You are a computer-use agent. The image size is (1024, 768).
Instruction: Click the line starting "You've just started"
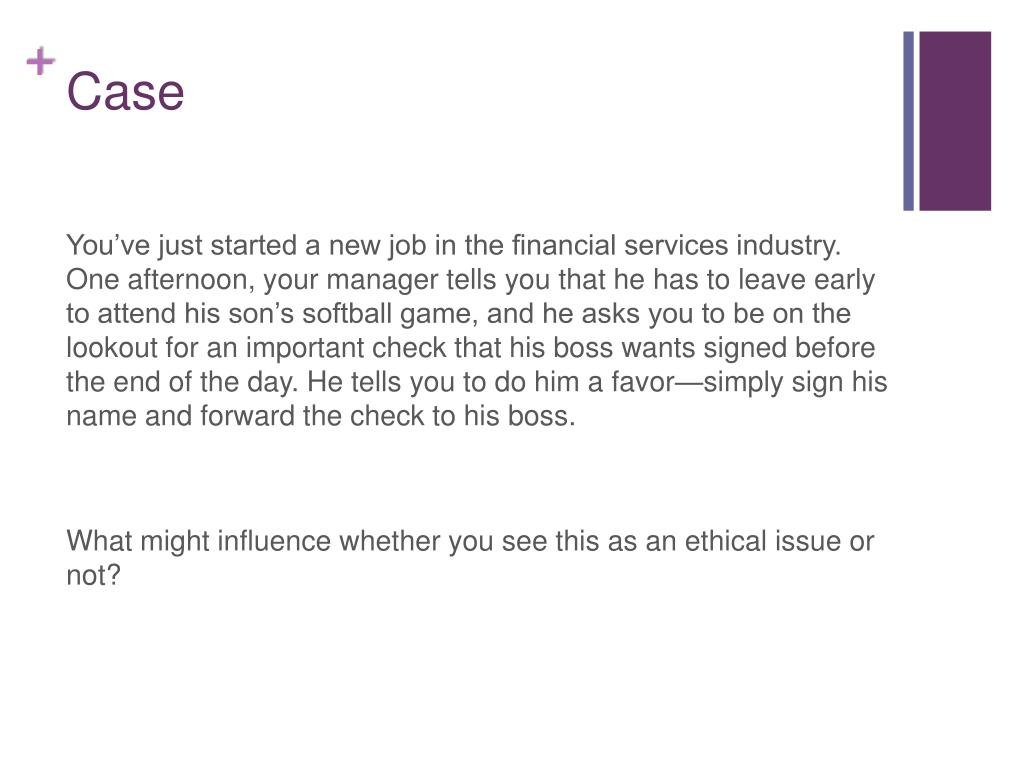[x=453, y=246]
